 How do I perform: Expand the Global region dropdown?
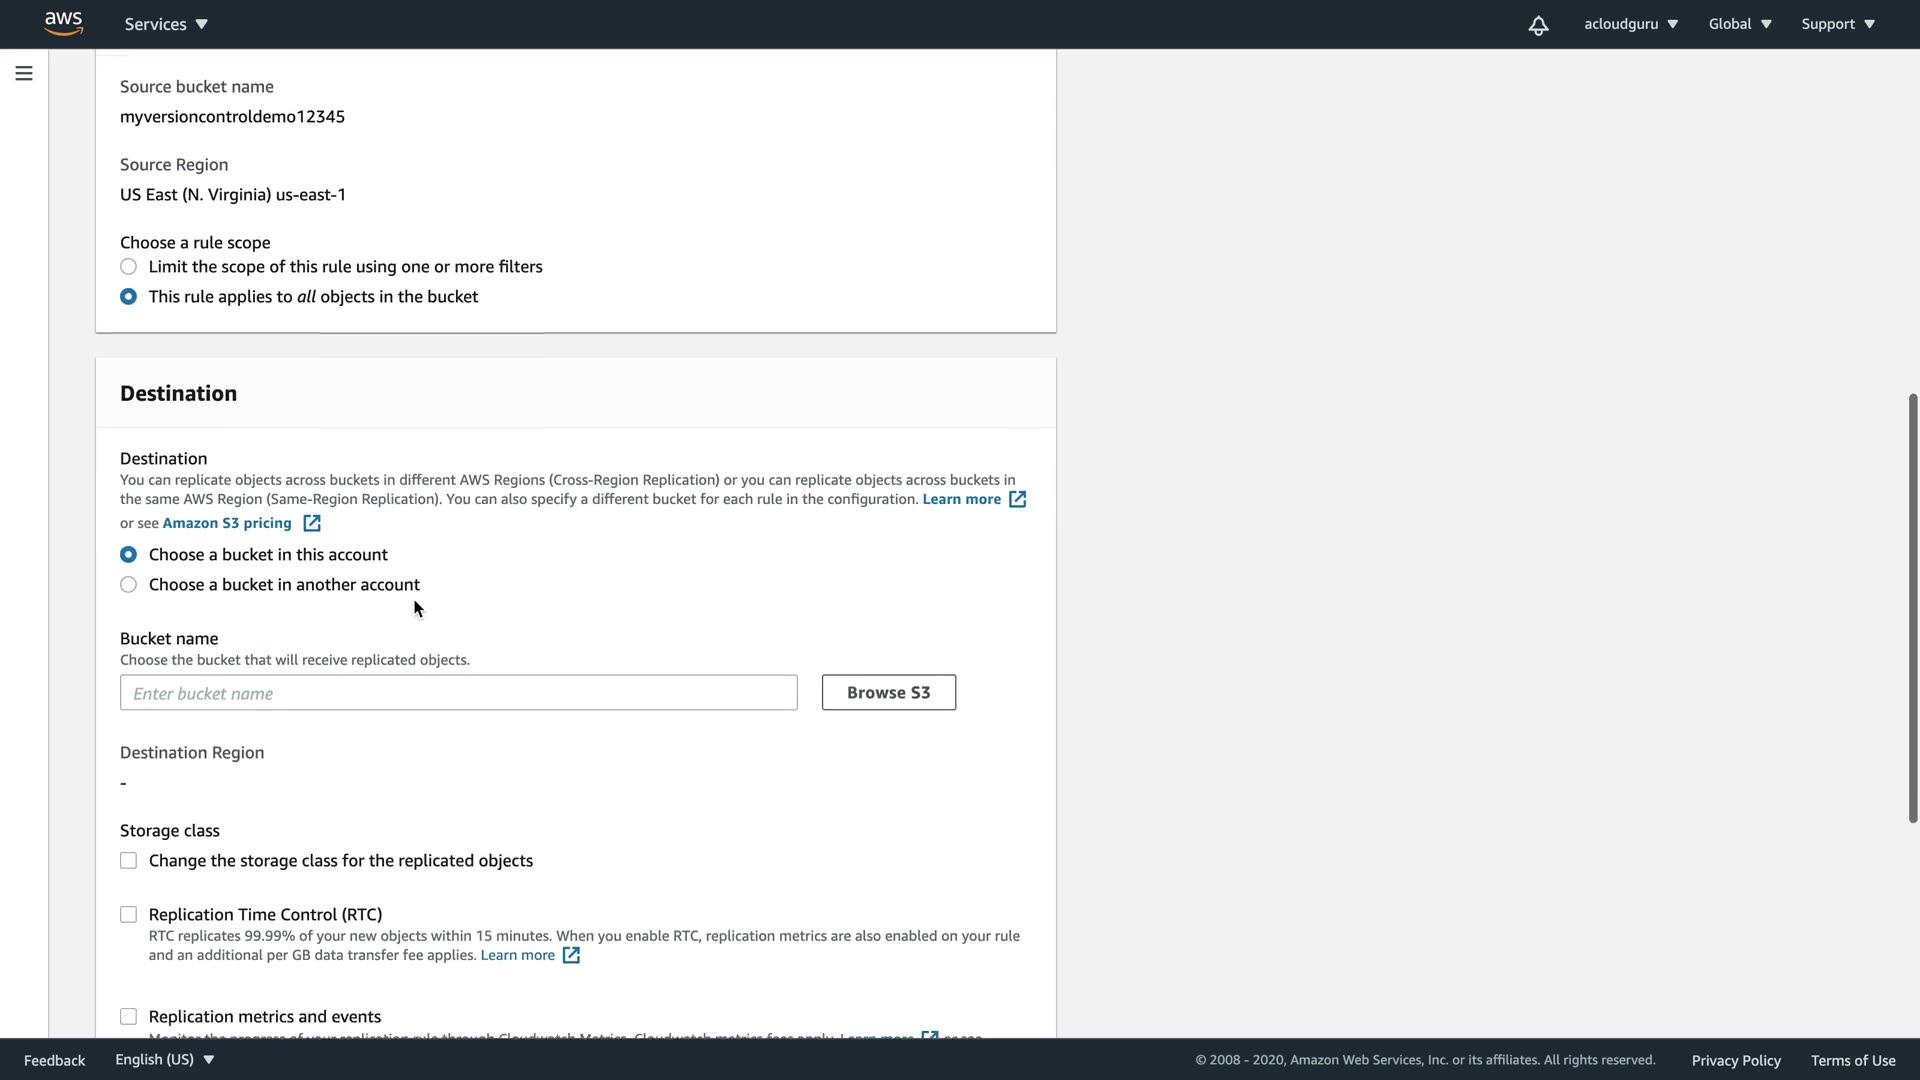point(1739,24)
